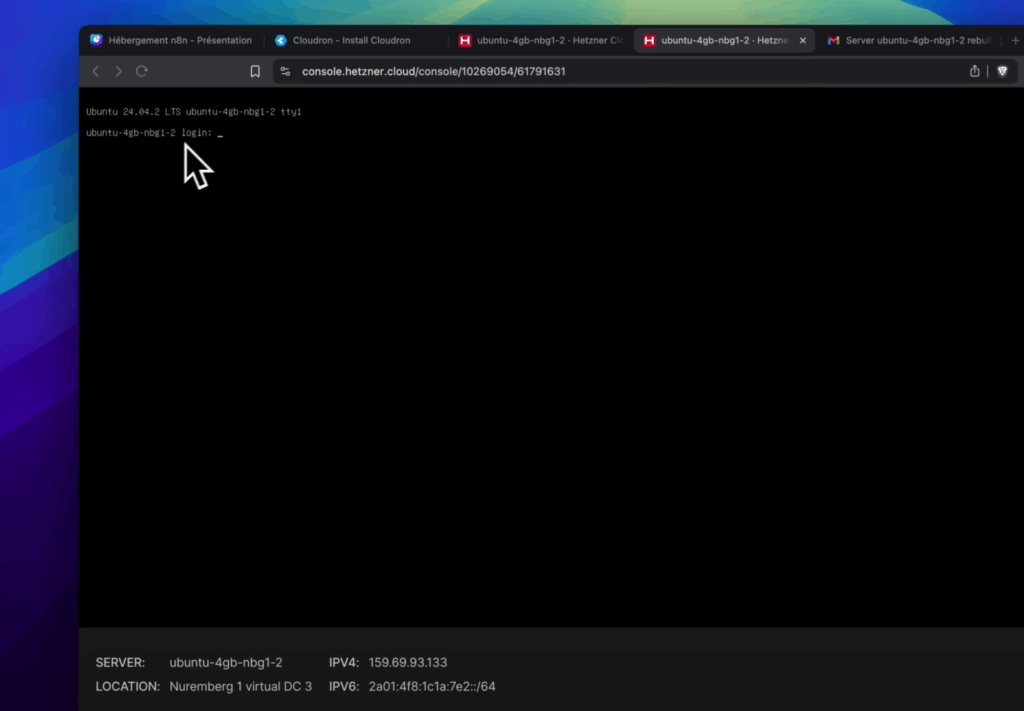This screenshot has height=711, width=1024.
Task: Click the server name ubuntu-4gb-nbg1-2 in footer
Action: coord(226,662)
